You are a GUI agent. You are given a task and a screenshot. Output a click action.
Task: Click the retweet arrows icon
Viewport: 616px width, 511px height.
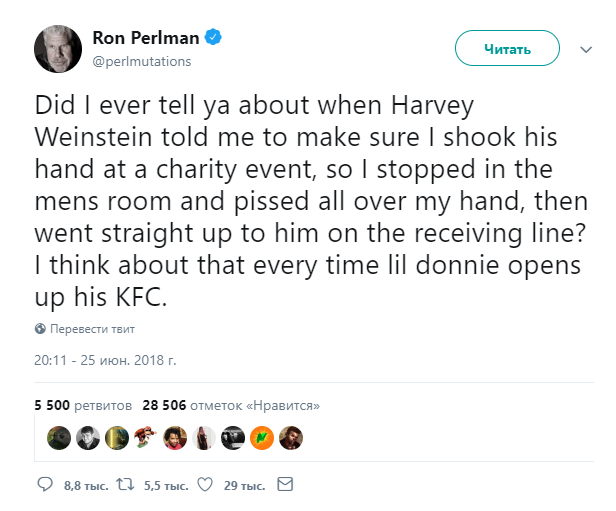pos(125,484)
